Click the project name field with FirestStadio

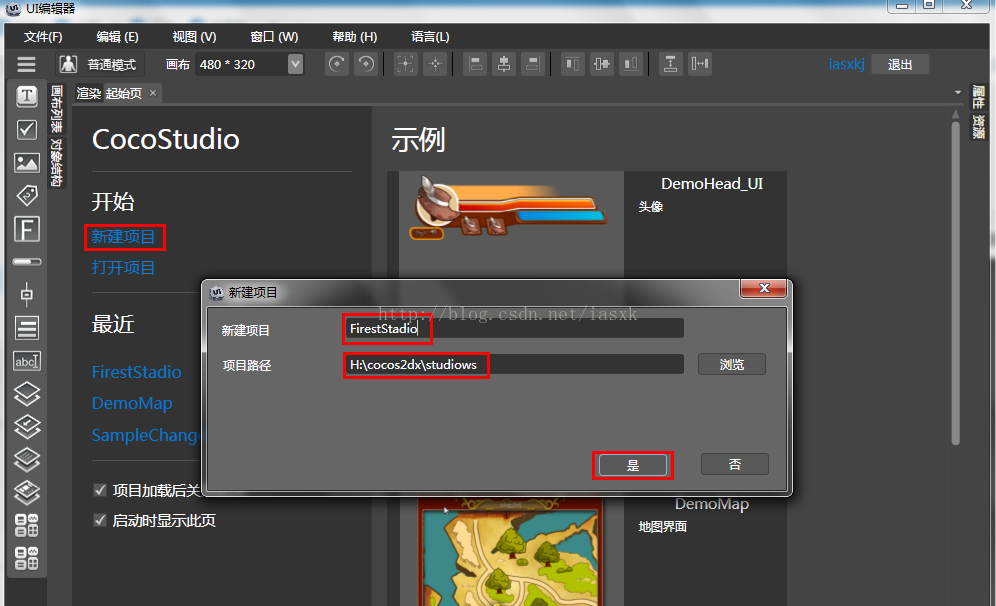click(513, 328)
